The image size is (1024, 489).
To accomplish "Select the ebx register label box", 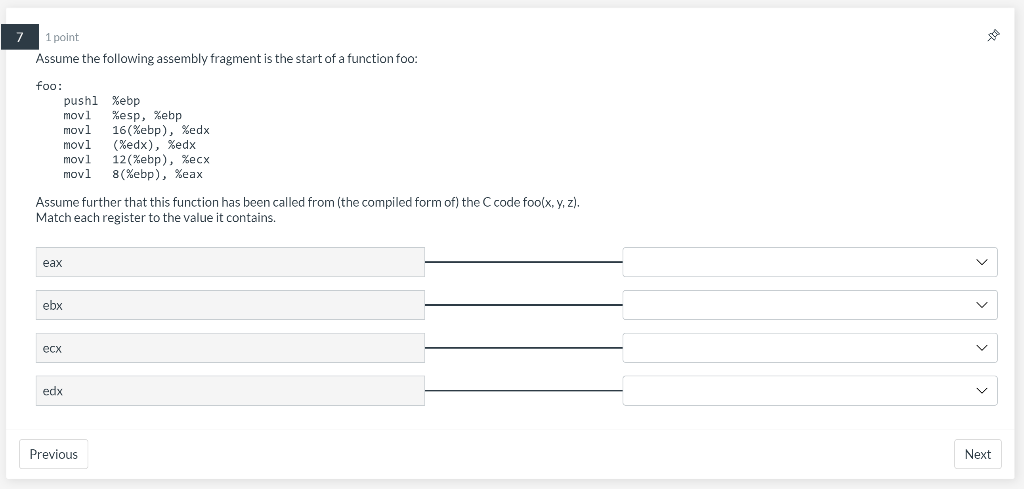I will click(x=230, y=305).
